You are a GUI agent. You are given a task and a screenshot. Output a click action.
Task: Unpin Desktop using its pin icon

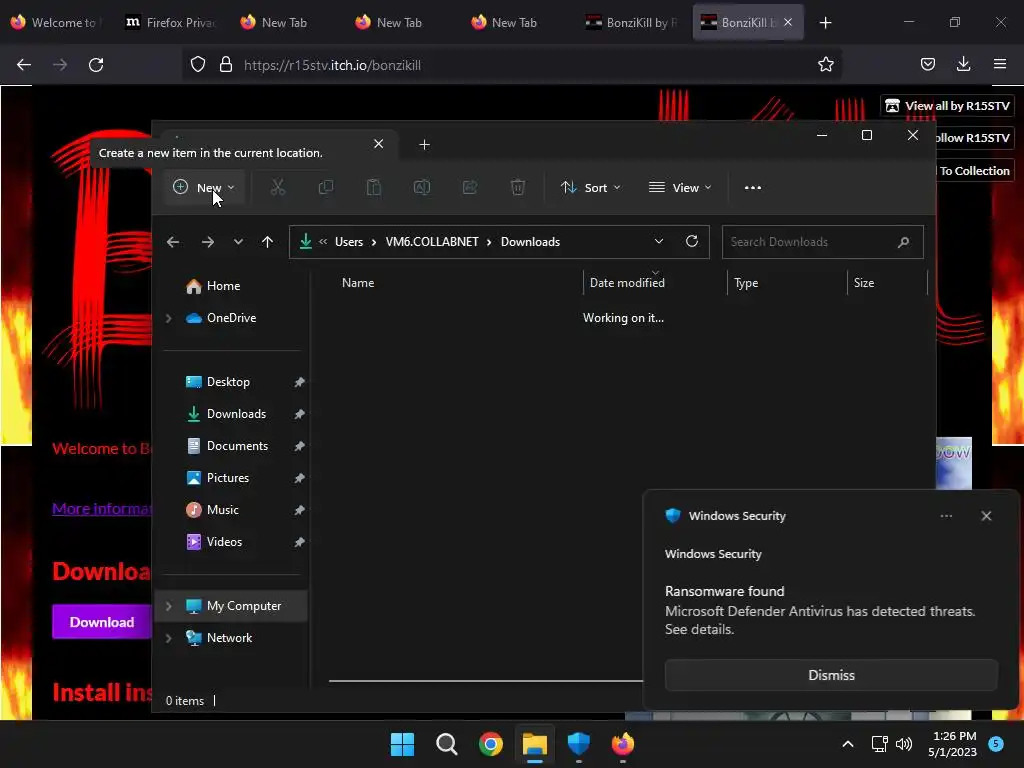click(x=299, y=382)
